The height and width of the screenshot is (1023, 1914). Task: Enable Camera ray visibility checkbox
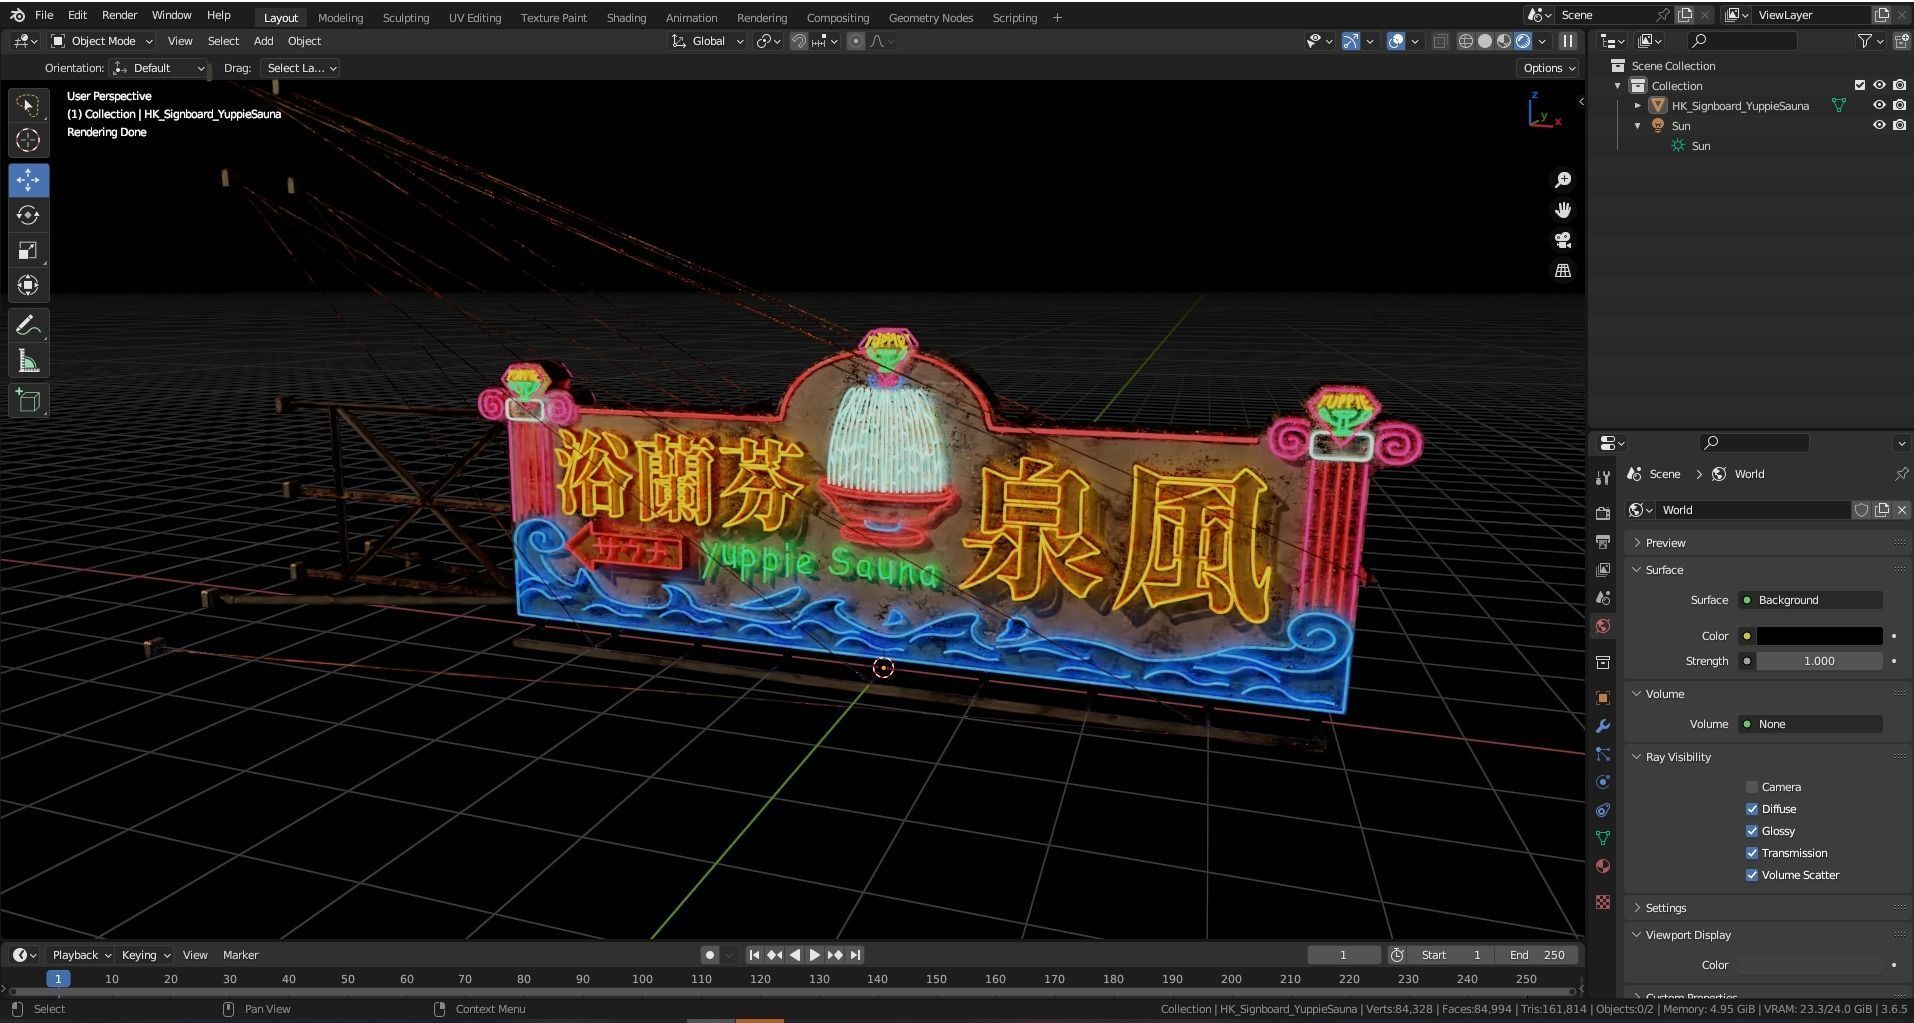[1752, 787]
